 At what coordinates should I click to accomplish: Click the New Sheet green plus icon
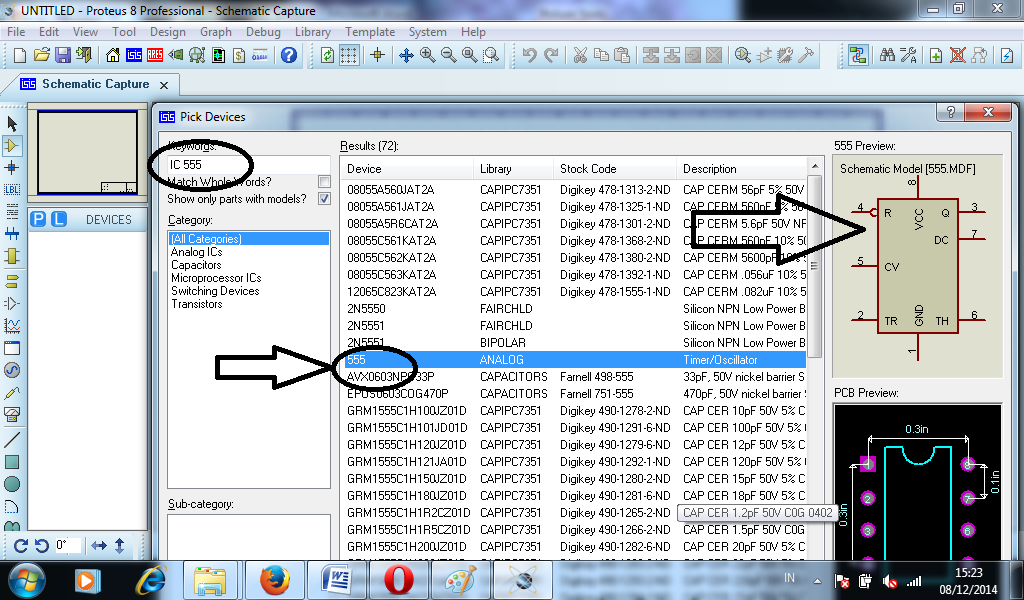pyautogui.click(x=936, y=55)
